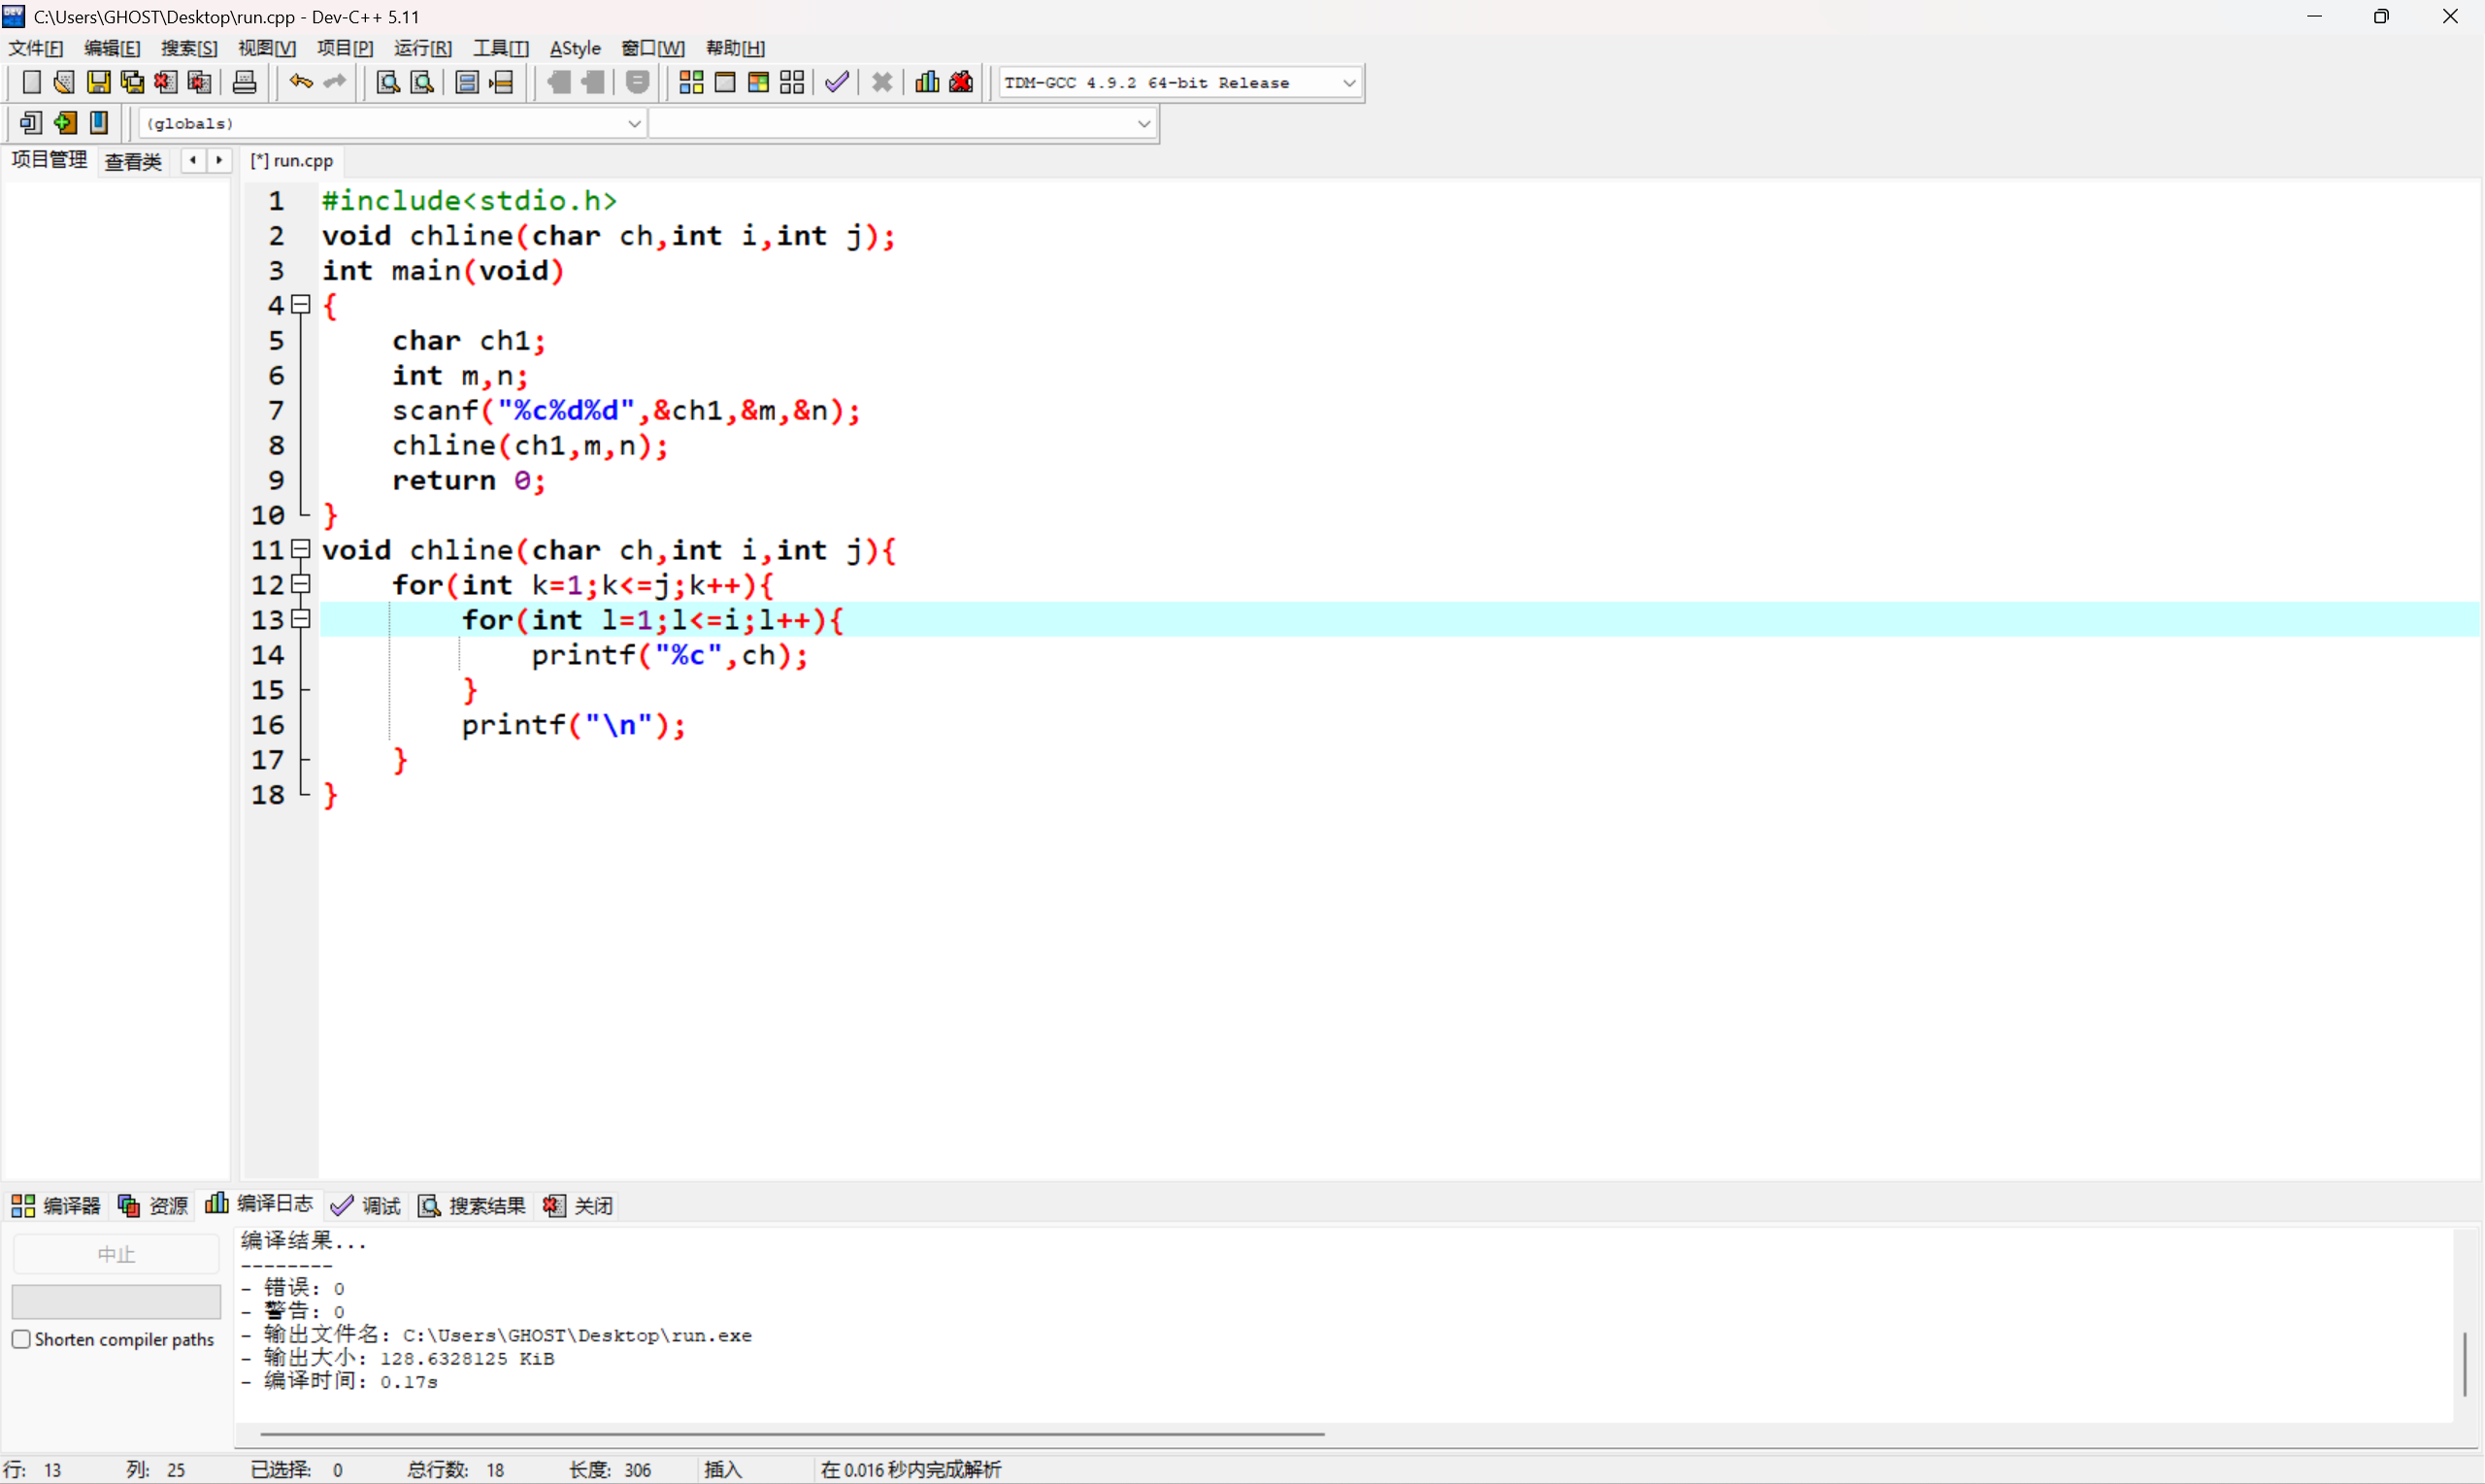
Task: Click the Compile & Run multicolor icon
Action: tap(758, 82)
